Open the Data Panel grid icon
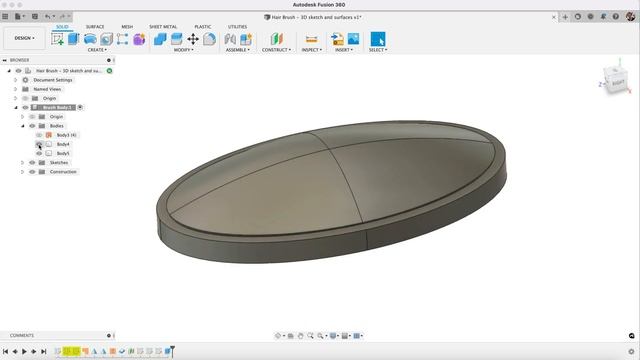This screenshot has height=360, width=640. [5, 17]
